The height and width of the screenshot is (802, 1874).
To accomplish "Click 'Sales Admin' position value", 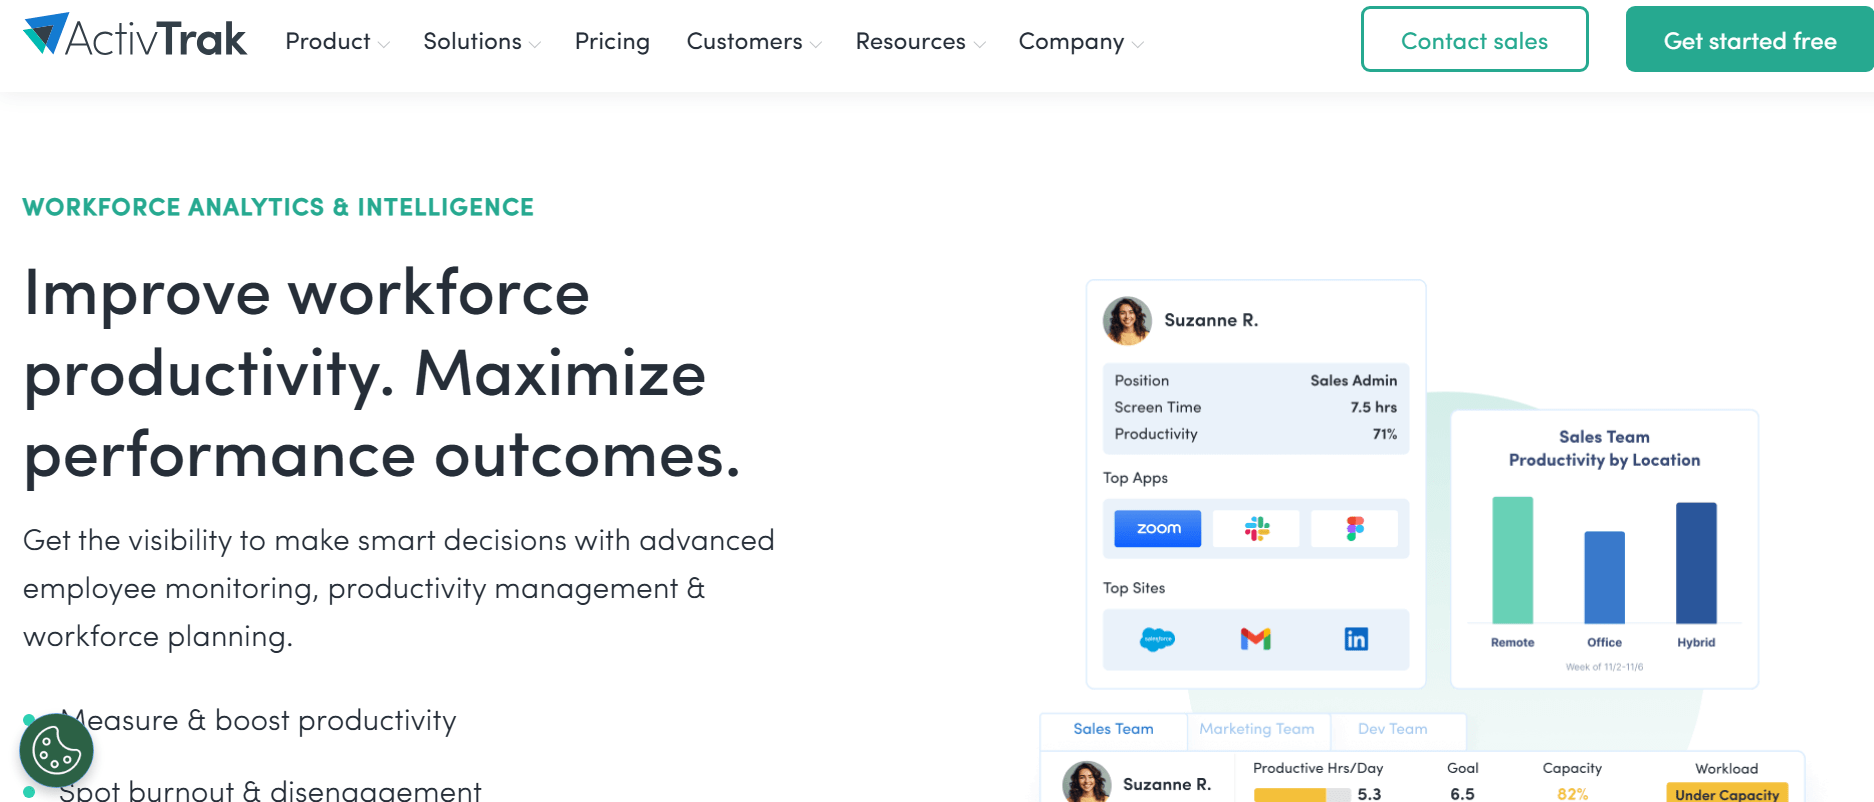I will click(x=1353, y=380).
